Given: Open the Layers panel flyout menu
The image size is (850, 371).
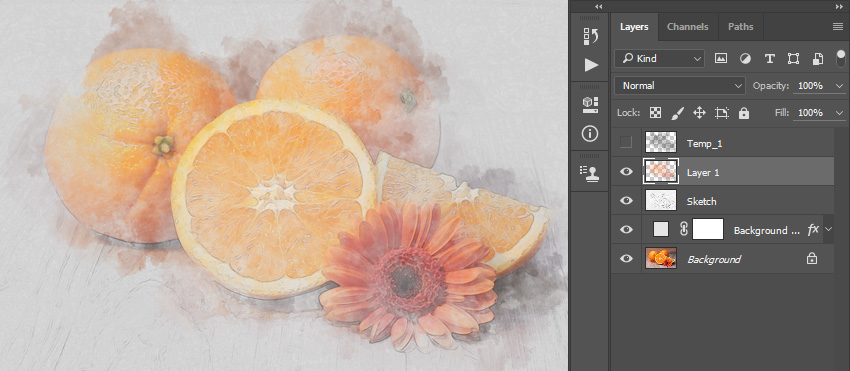Looking at the screenshot, I should (838, 27).
